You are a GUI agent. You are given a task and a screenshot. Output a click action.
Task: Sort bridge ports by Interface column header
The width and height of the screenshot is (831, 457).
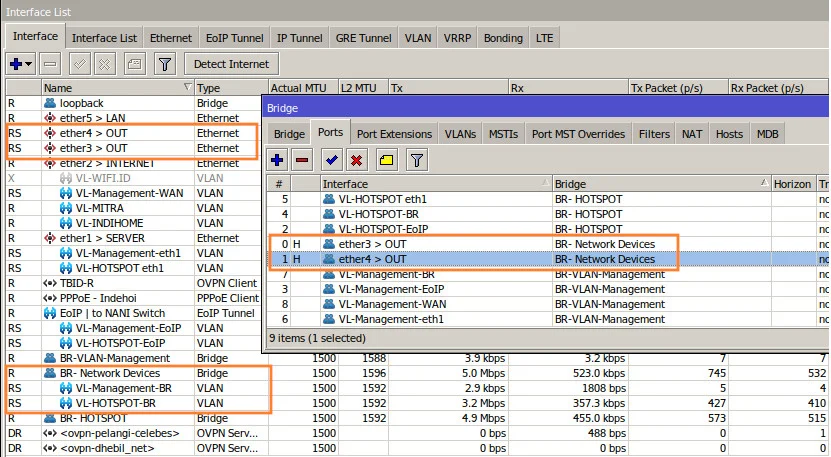[x=436, y=184]
